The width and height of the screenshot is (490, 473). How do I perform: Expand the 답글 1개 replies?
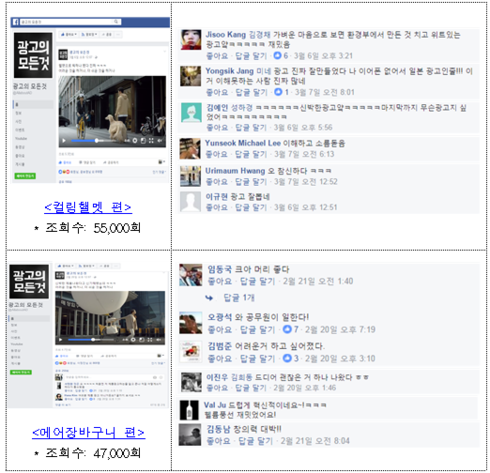[239, 298]
